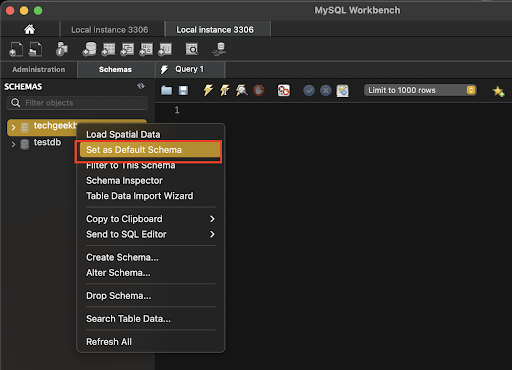Screen dimensions: 512x370
Task: Open a new SQL tab icon
Action: [16, 49]
